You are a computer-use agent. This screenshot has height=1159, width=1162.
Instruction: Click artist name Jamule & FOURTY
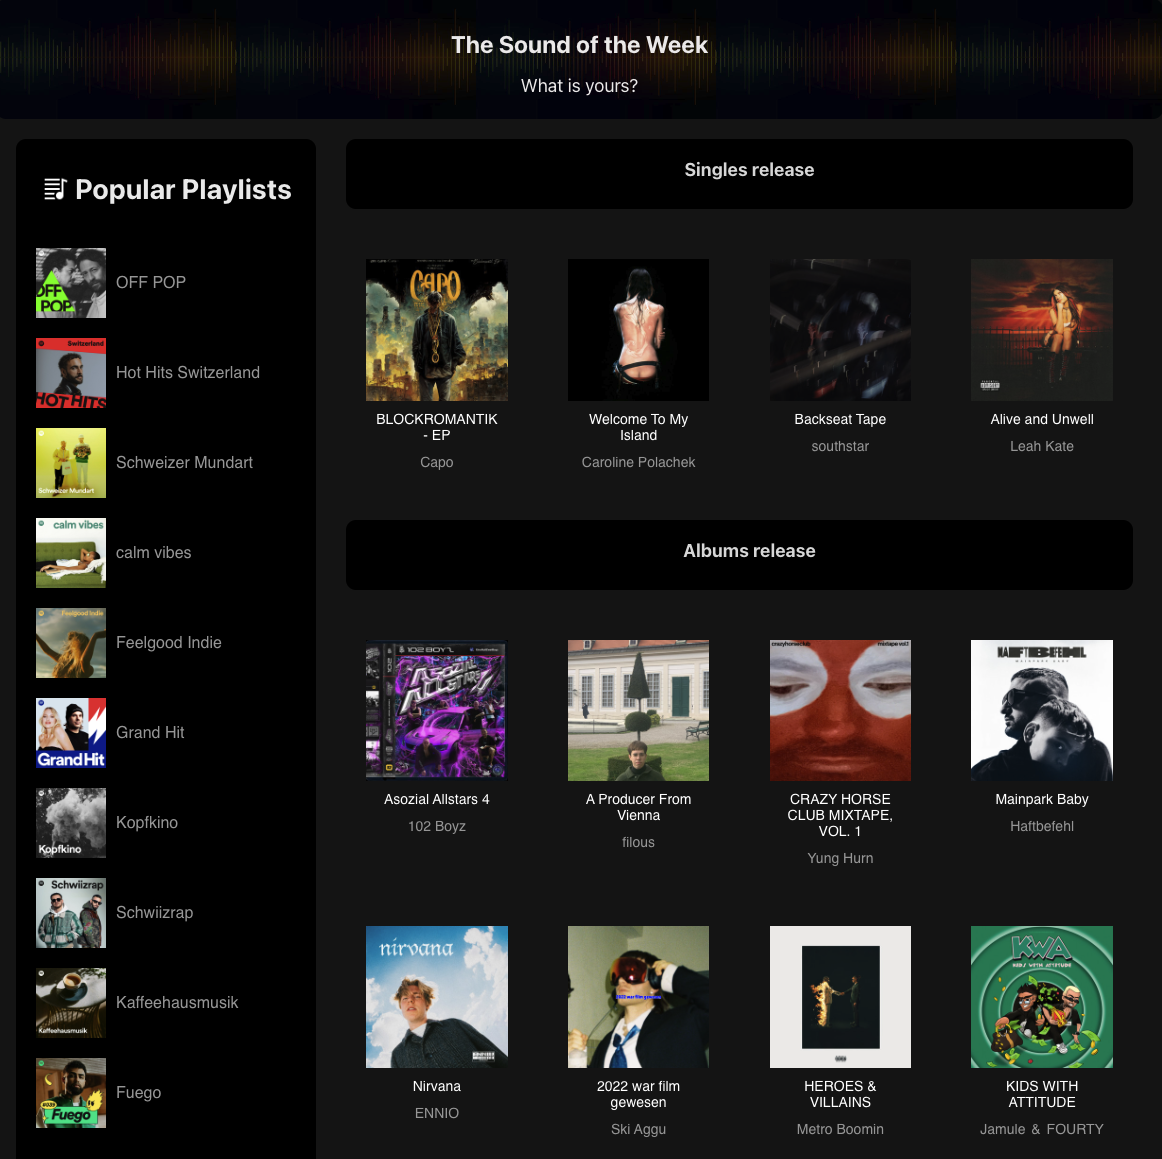click(x=1042, y=1129)
